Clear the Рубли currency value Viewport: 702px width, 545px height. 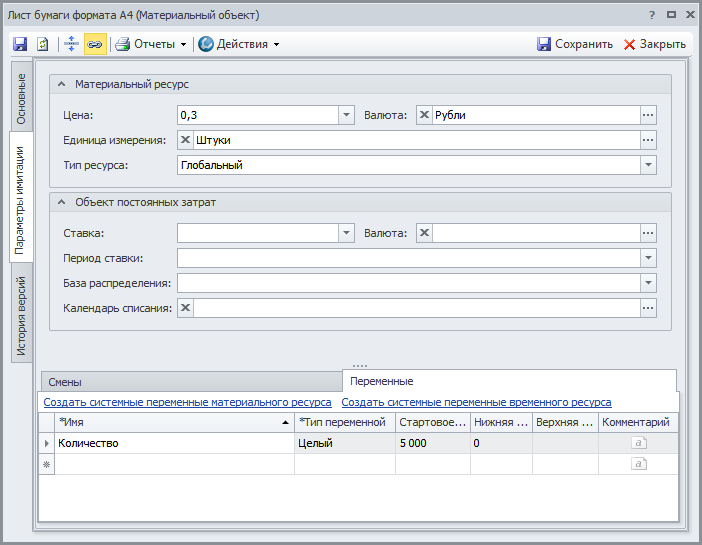pyautogui.click(x=424, y=115)
